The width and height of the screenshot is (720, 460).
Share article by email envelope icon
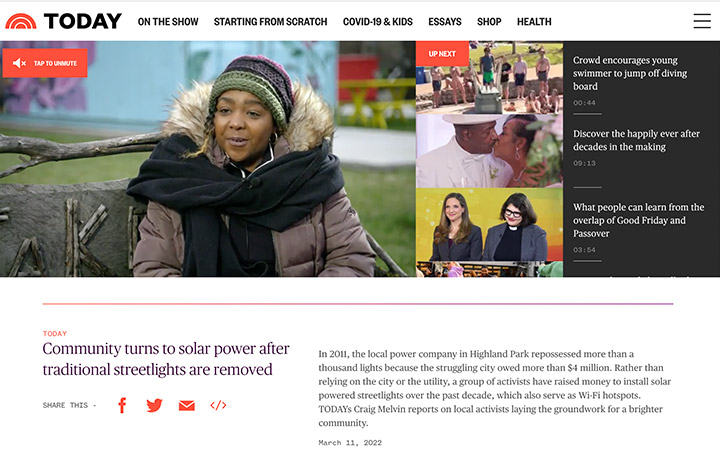tap(186, 405)
